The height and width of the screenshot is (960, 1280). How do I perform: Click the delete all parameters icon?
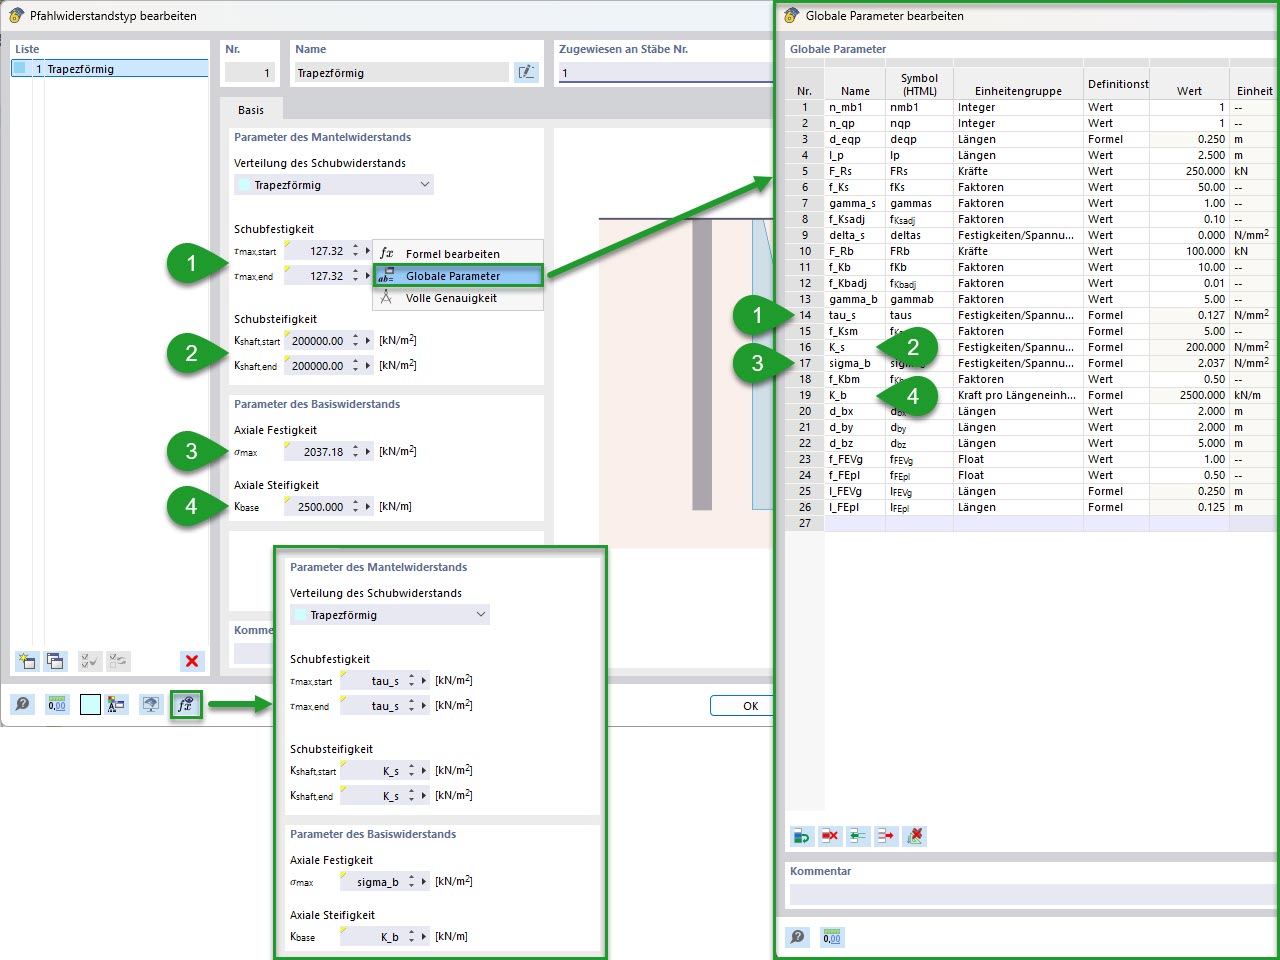(913, 836)
